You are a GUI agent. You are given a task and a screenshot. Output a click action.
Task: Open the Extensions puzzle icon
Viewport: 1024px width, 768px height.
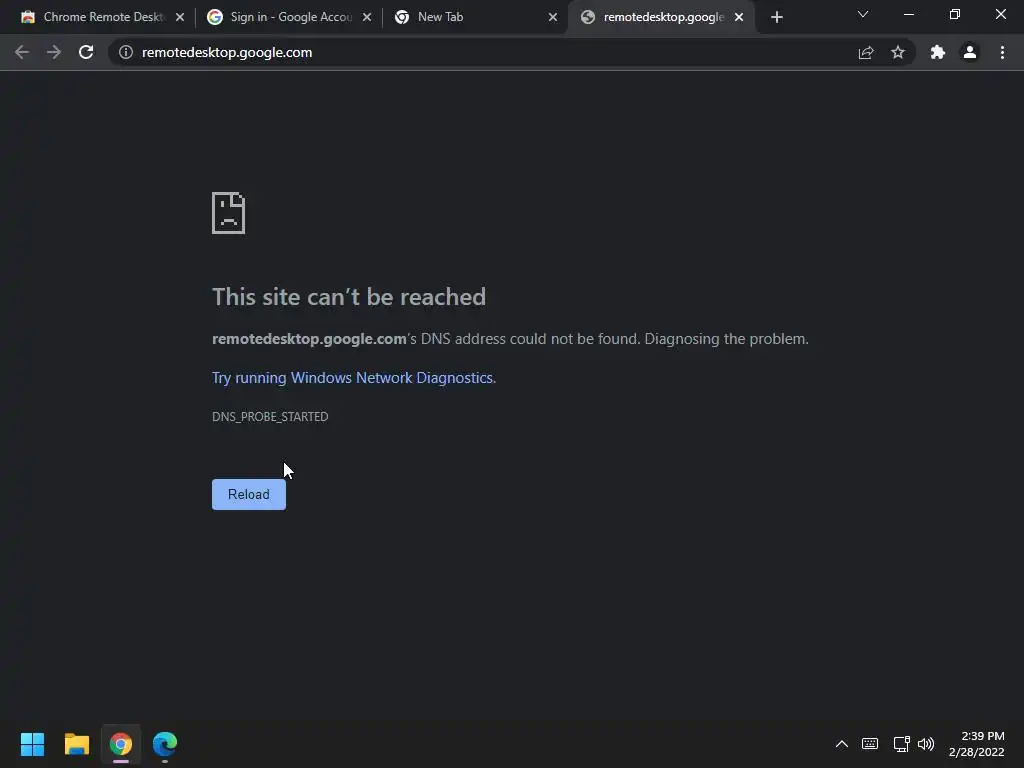pyautogui.click(x=938, y=52)
